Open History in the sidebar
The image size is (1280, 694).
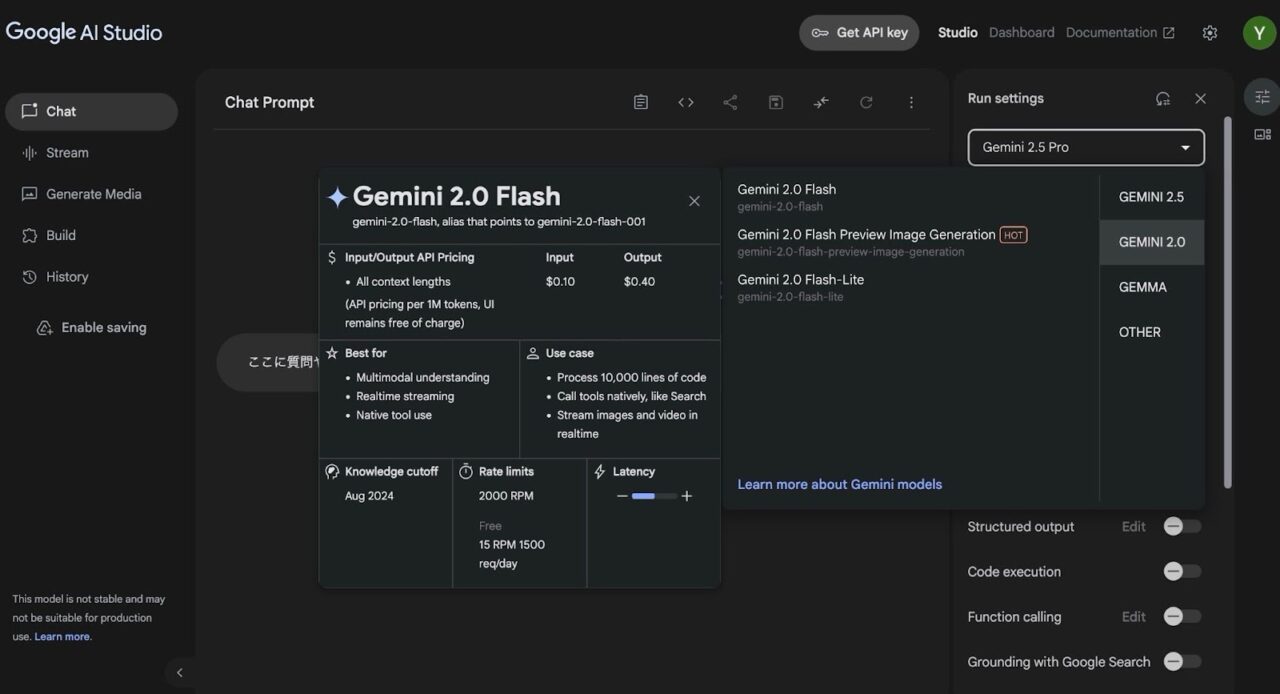[91, 277]
